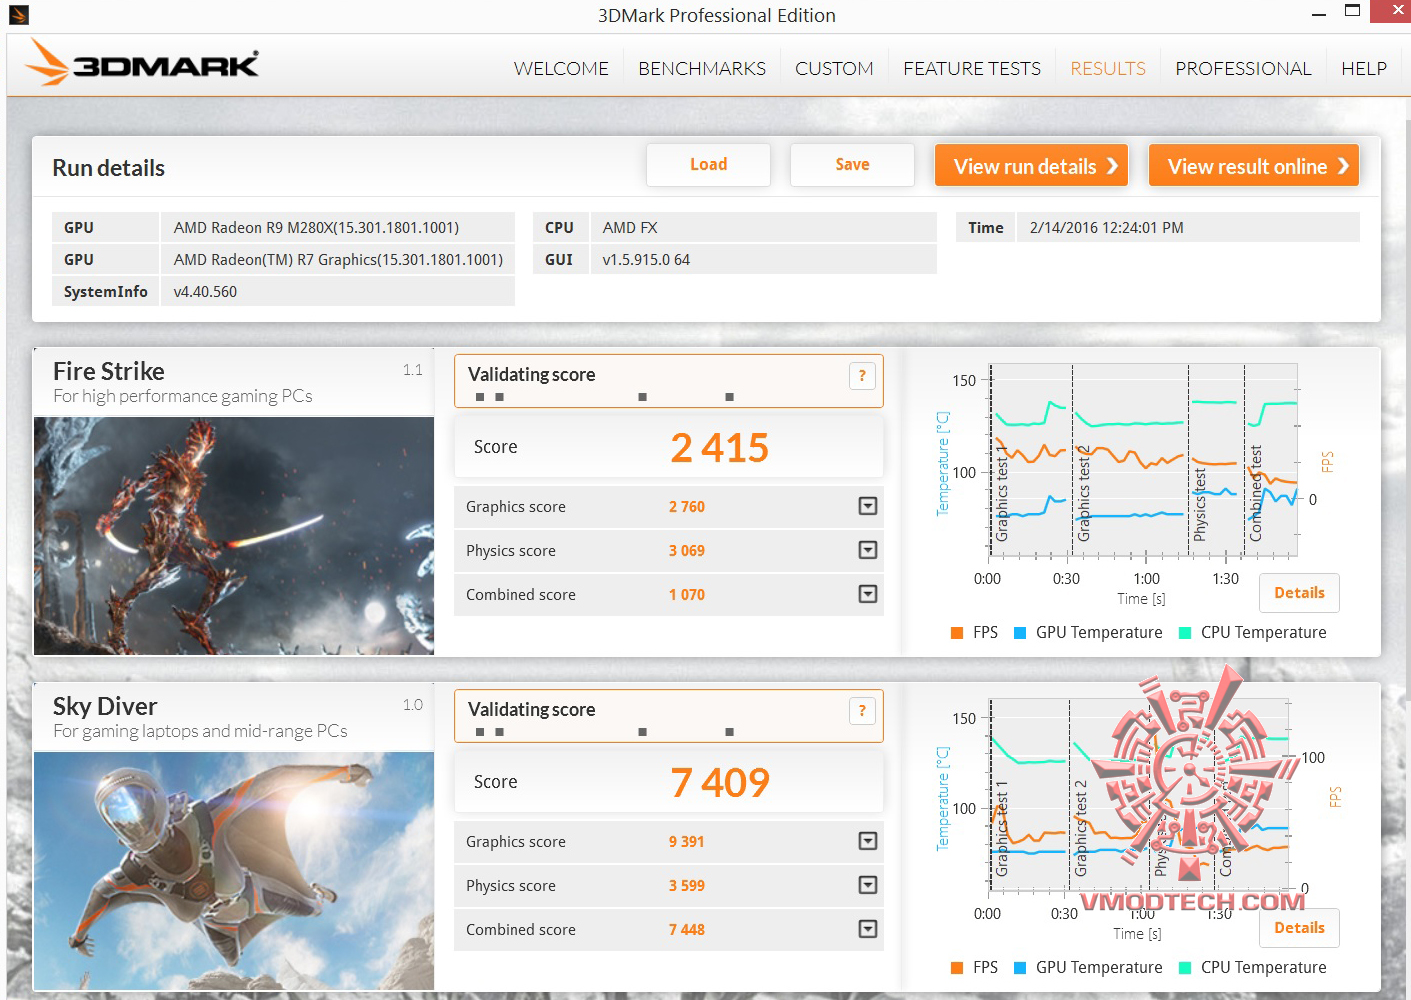
Task: Expand Fire Strike Graphics score details
Action: tap(868, 506)
